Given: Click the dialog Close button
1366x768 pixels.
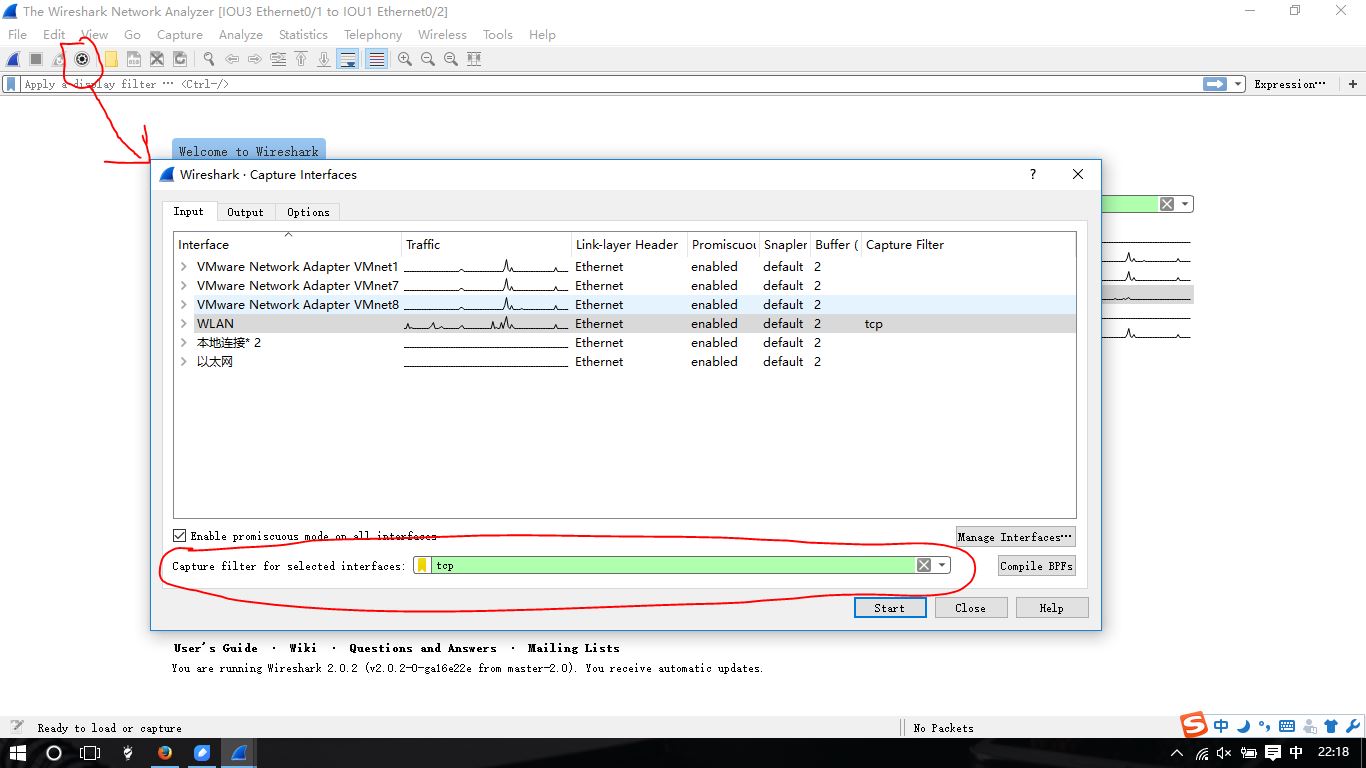Looking at the screenshot, I should pos(970,608).
